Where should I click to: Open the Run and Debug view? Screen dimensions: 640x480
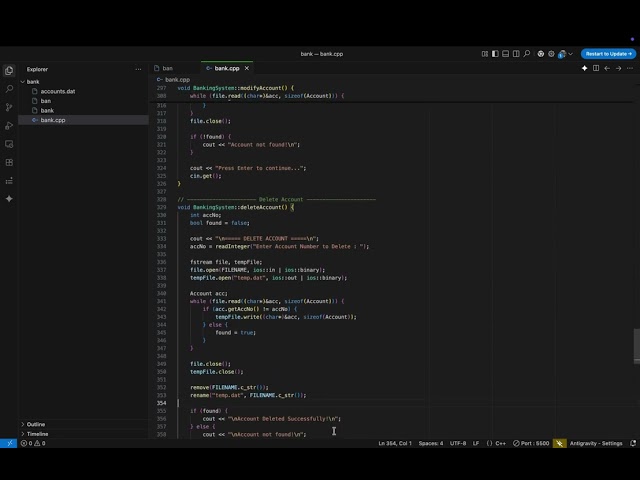tap(9, 126)
